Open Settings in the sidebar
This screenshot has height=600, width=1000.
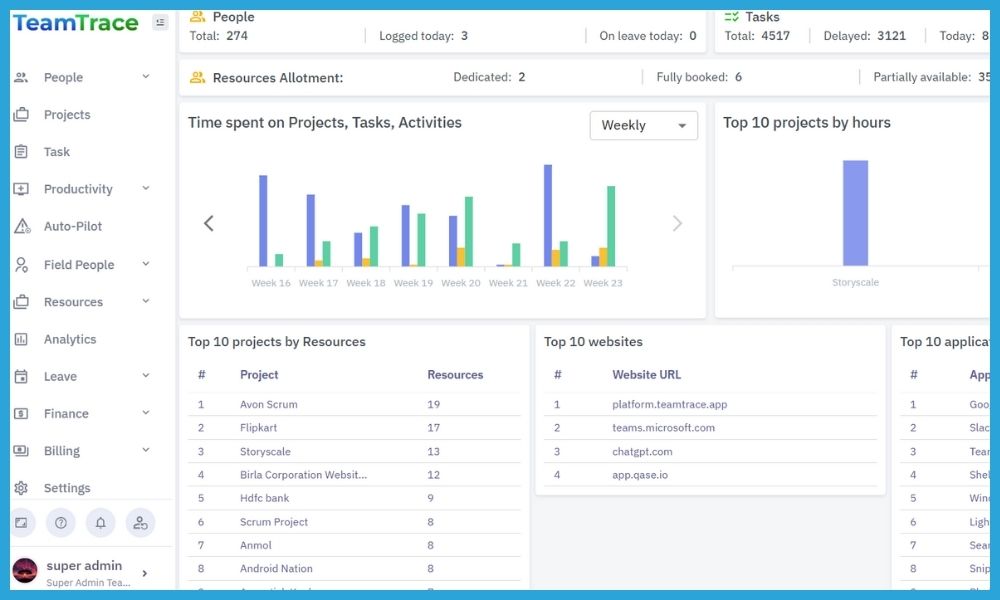(x=67, y=488)
